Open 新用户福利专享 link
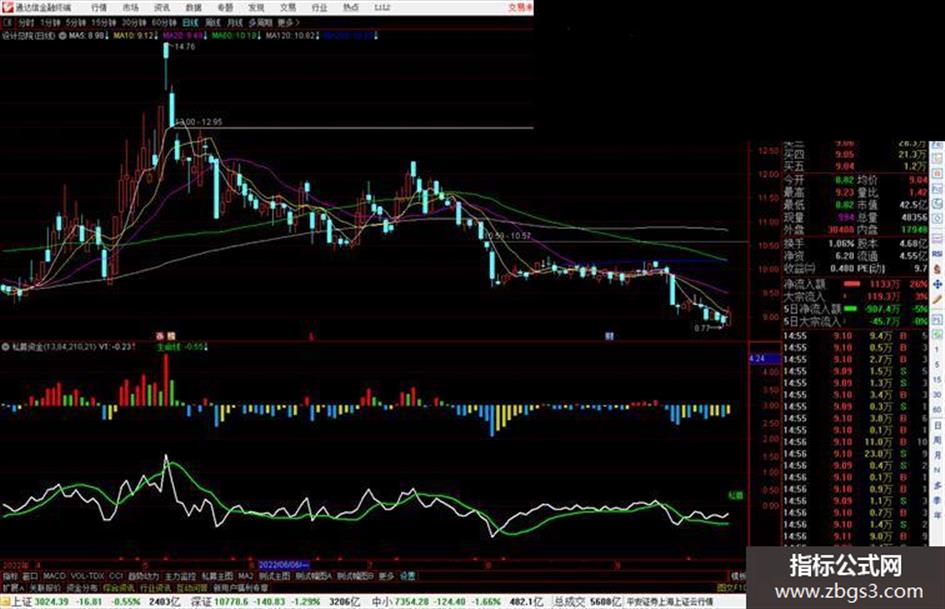This screenshot has width=945, height=609. point(241,587)
